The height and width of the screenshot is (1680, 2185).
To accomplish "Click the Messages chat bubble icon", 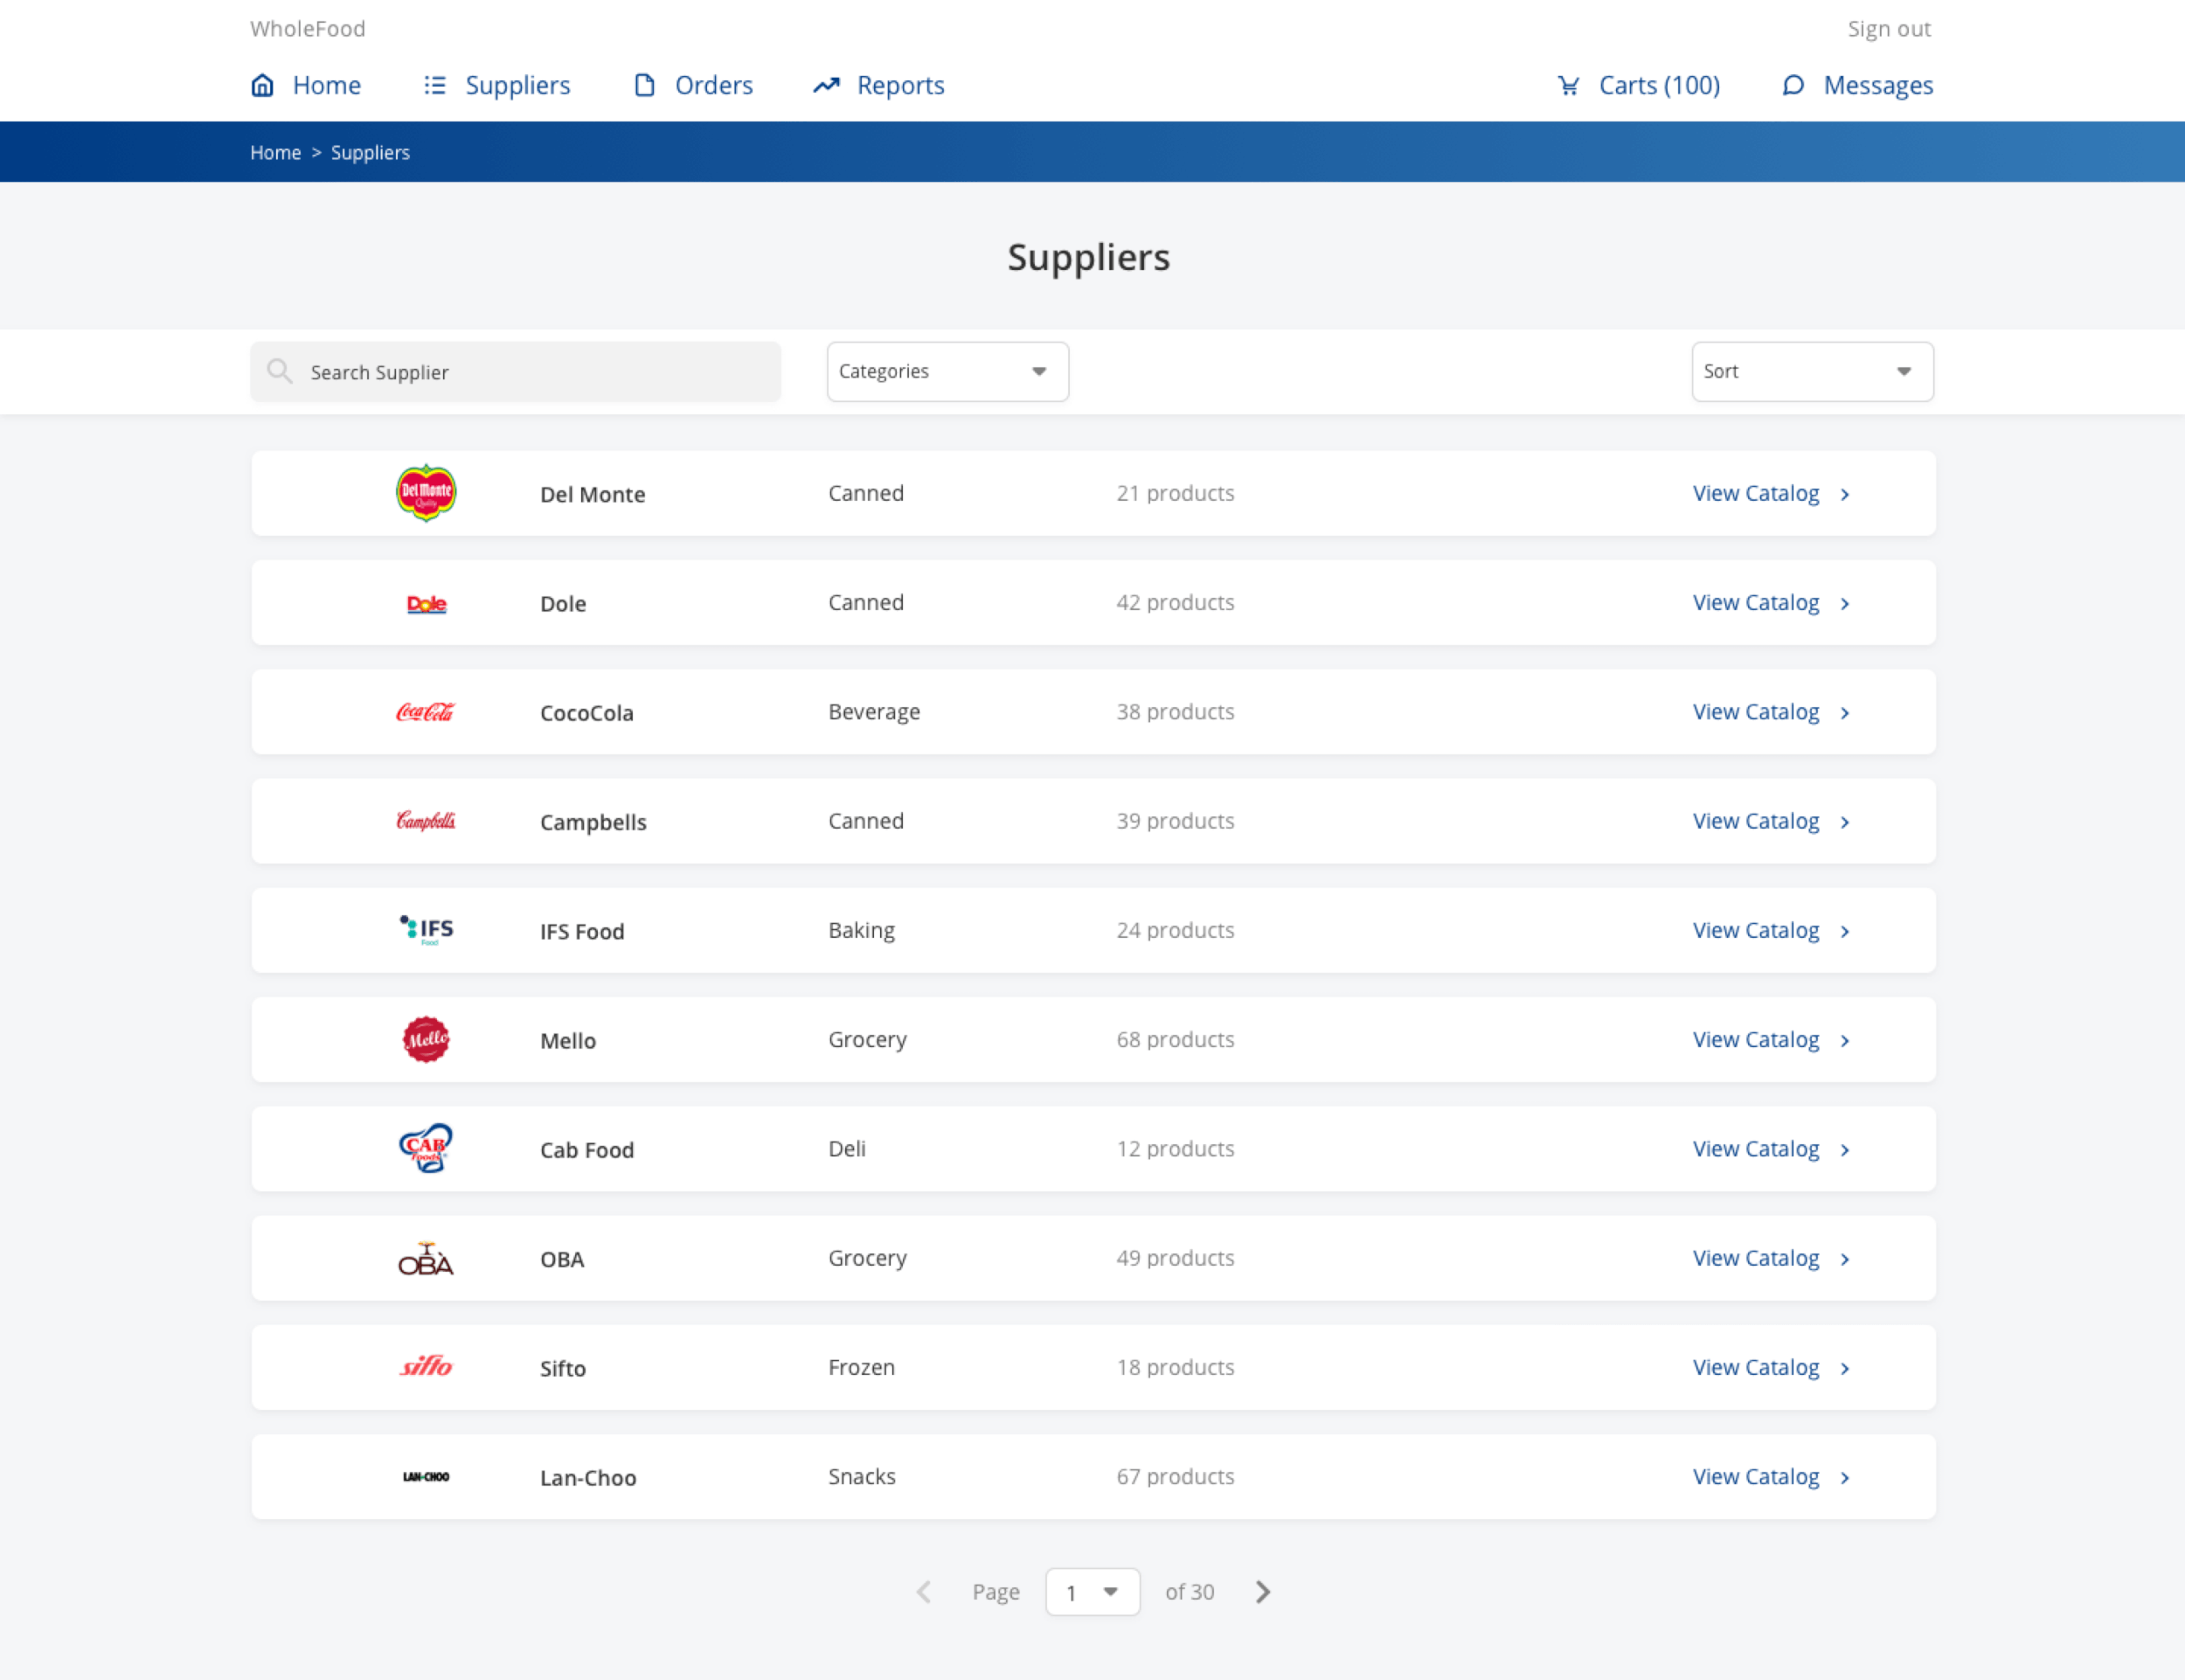I will (x=1793, y=85).
